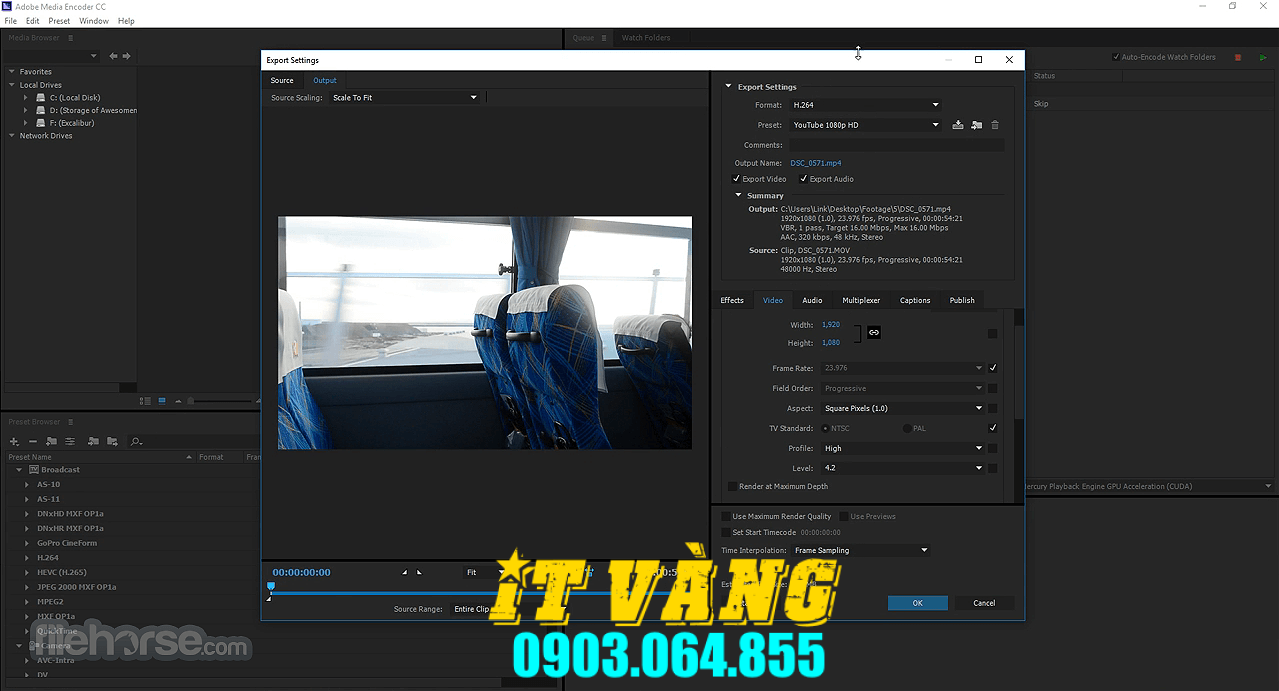This screenshot has width=1279, height=691.
Task: Open the Preset menu in the menu bar
Action: pyautogui.click(x=59, y=20)
